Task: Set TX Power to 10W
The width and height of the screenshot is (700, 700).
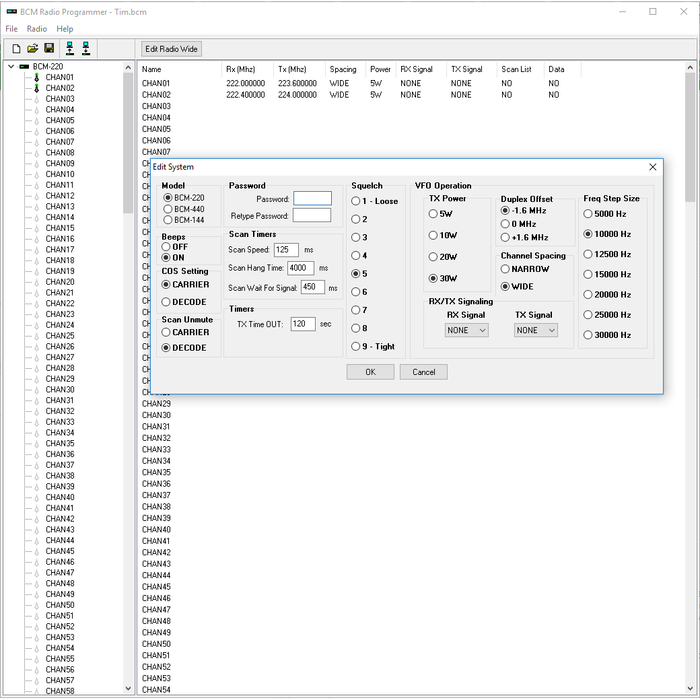Action: 434,235
